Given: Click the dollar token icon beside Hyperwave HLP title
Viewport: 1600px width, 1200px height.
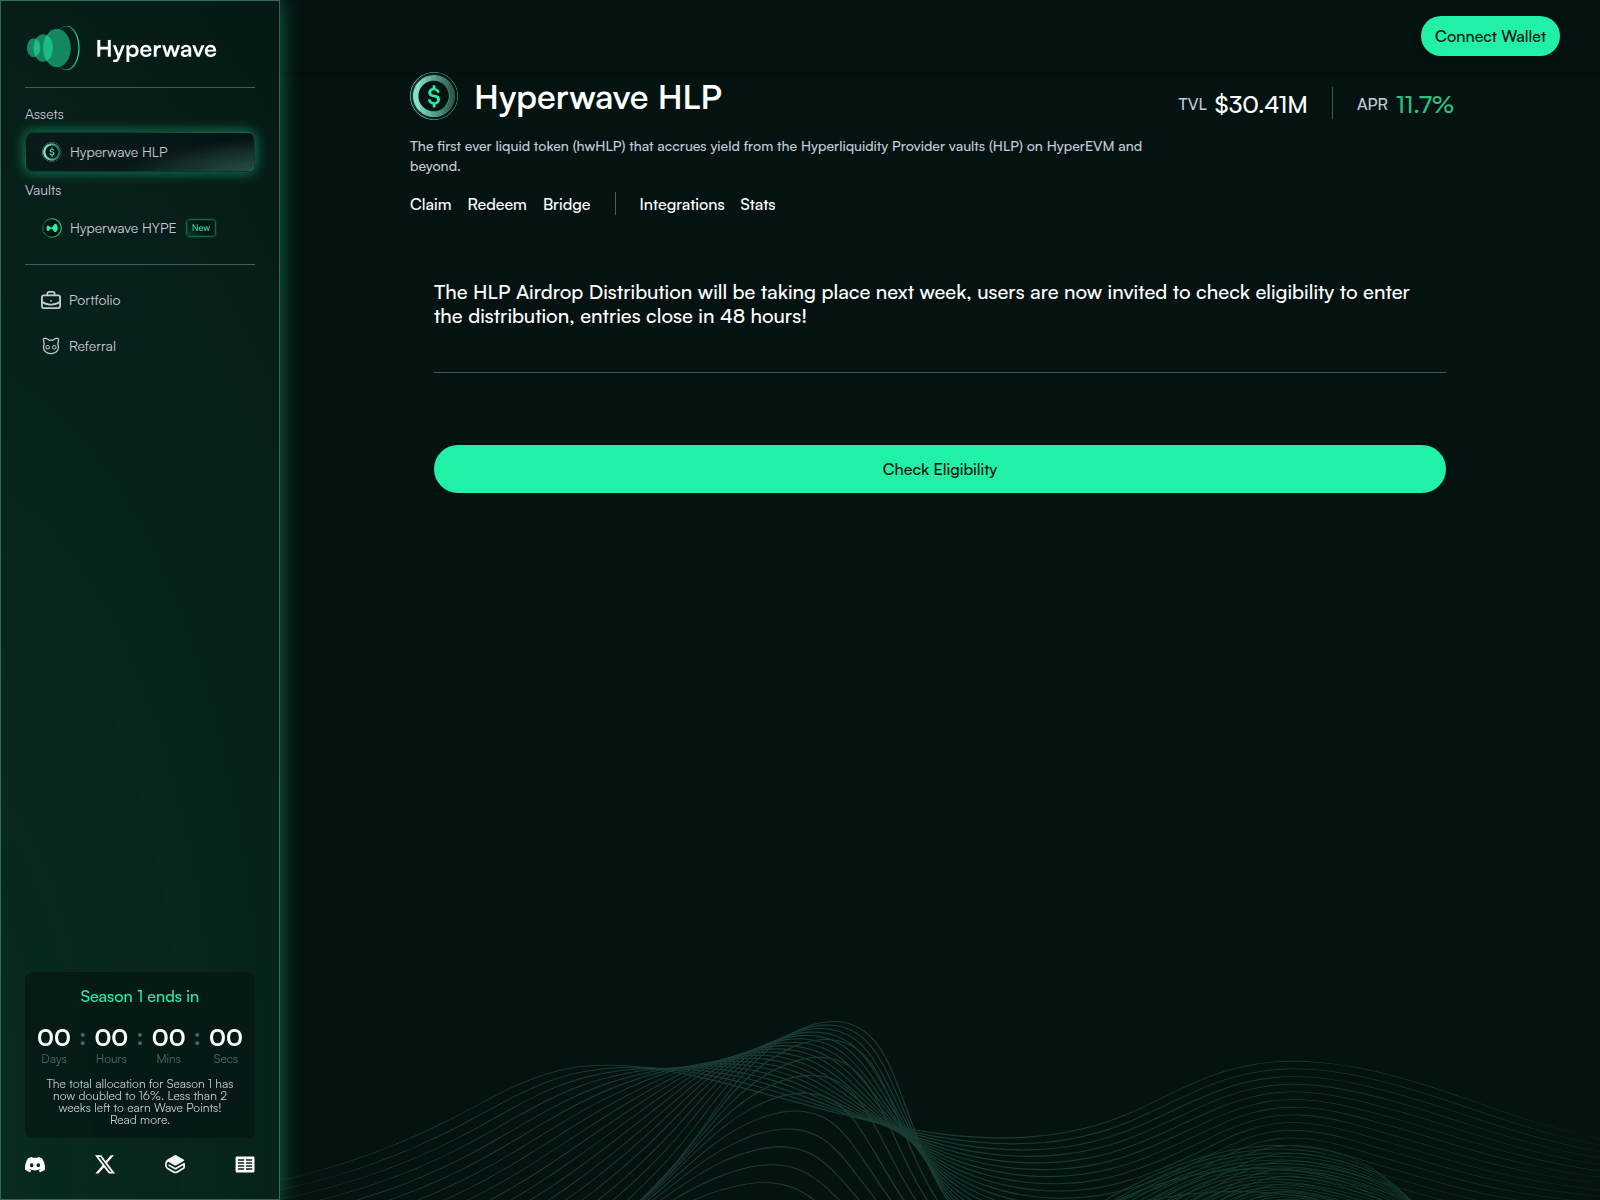Looking at the screenshot, I should click(434, 97).
